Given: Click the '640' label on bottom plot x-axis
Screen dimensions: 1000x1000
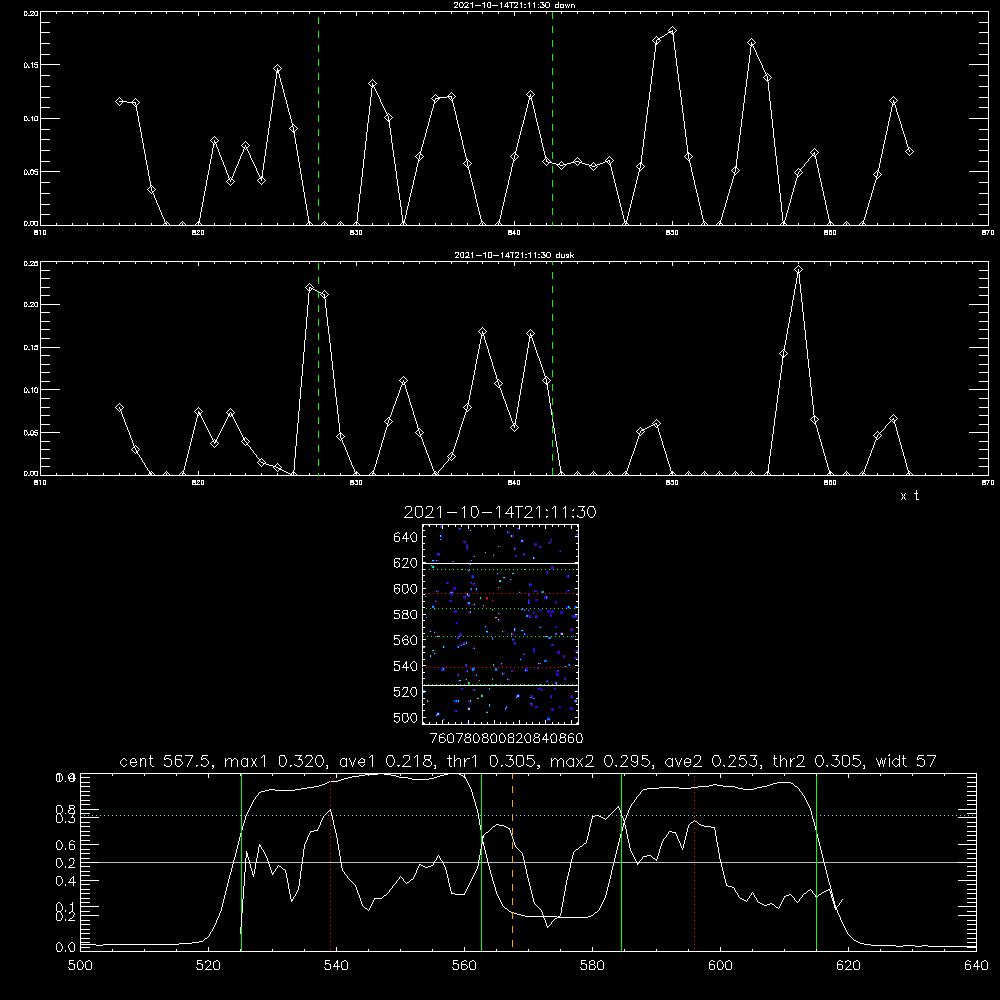Looking at the screenshot, I should pos(976,966).
